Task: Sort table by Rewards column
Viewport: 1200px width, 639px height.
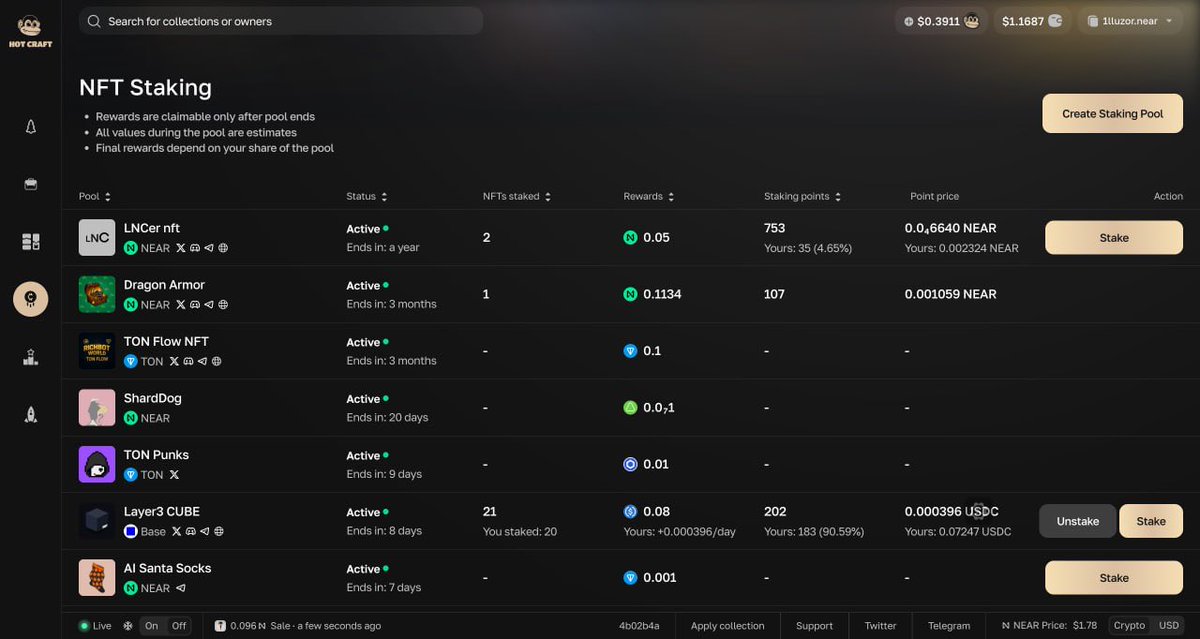Action: click(x=649, y=197)
